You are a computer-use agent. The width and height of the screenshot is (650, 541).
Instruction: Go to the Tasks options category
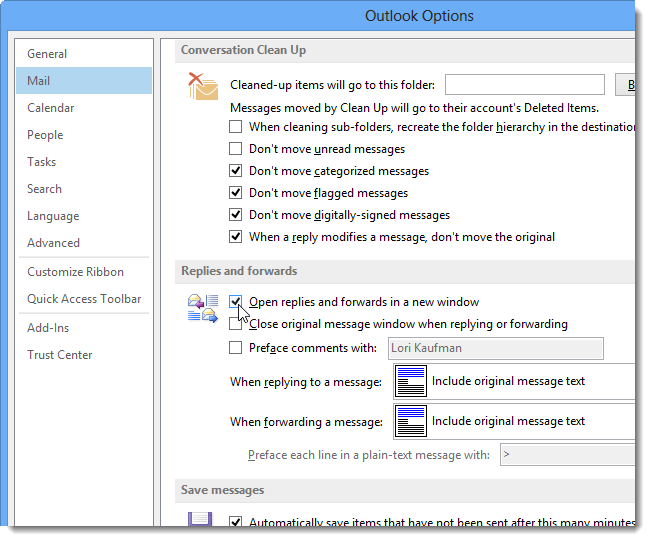click(x=84, y=162)
